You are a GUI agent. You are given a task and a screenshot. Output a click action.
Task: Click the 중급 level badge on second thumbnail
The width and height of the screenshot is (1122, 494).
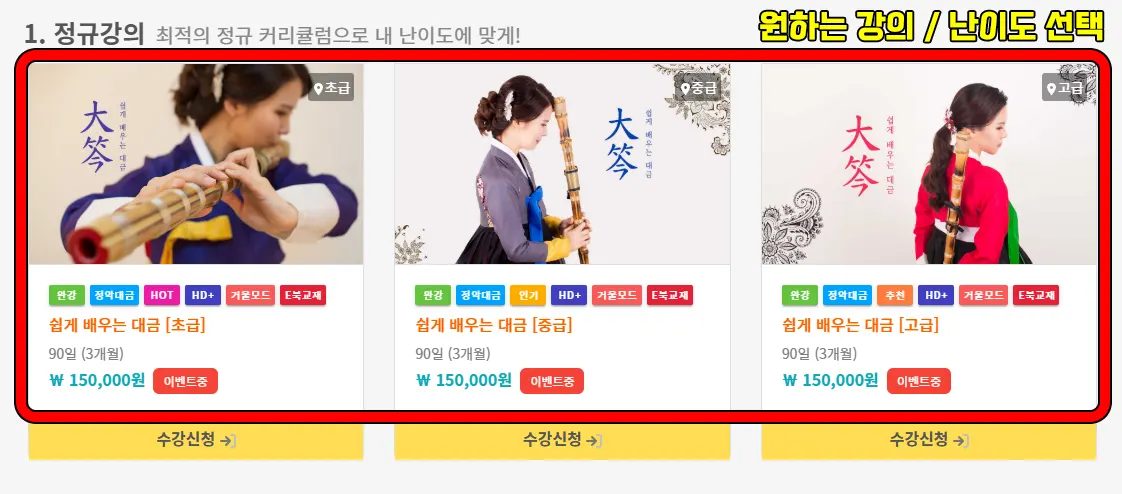tap(698, 87)
